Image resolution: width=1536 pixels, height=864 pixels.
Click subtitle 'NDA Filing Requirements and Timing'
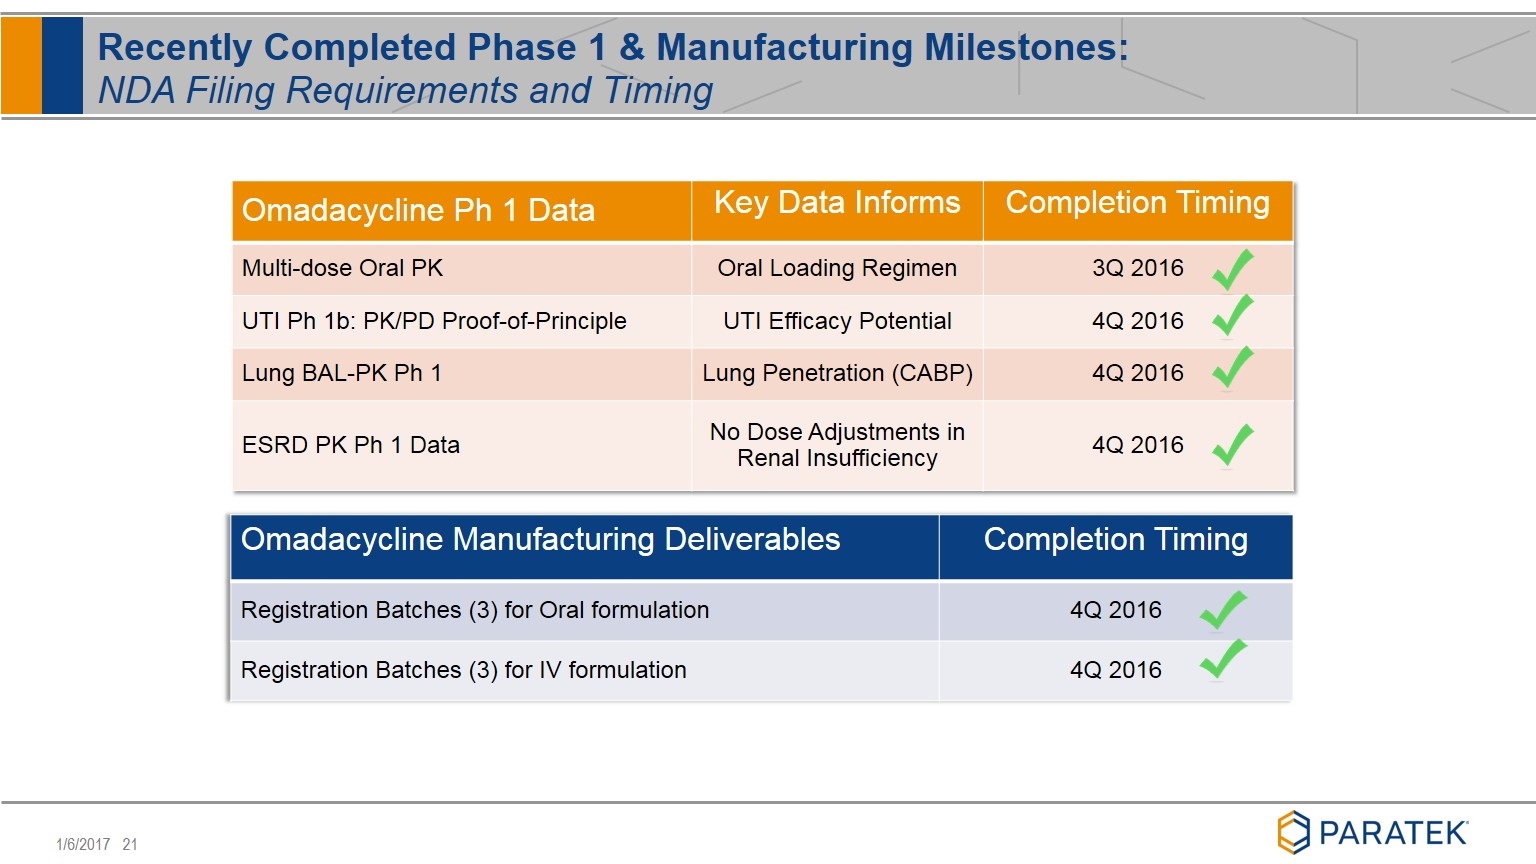point(405,90)
